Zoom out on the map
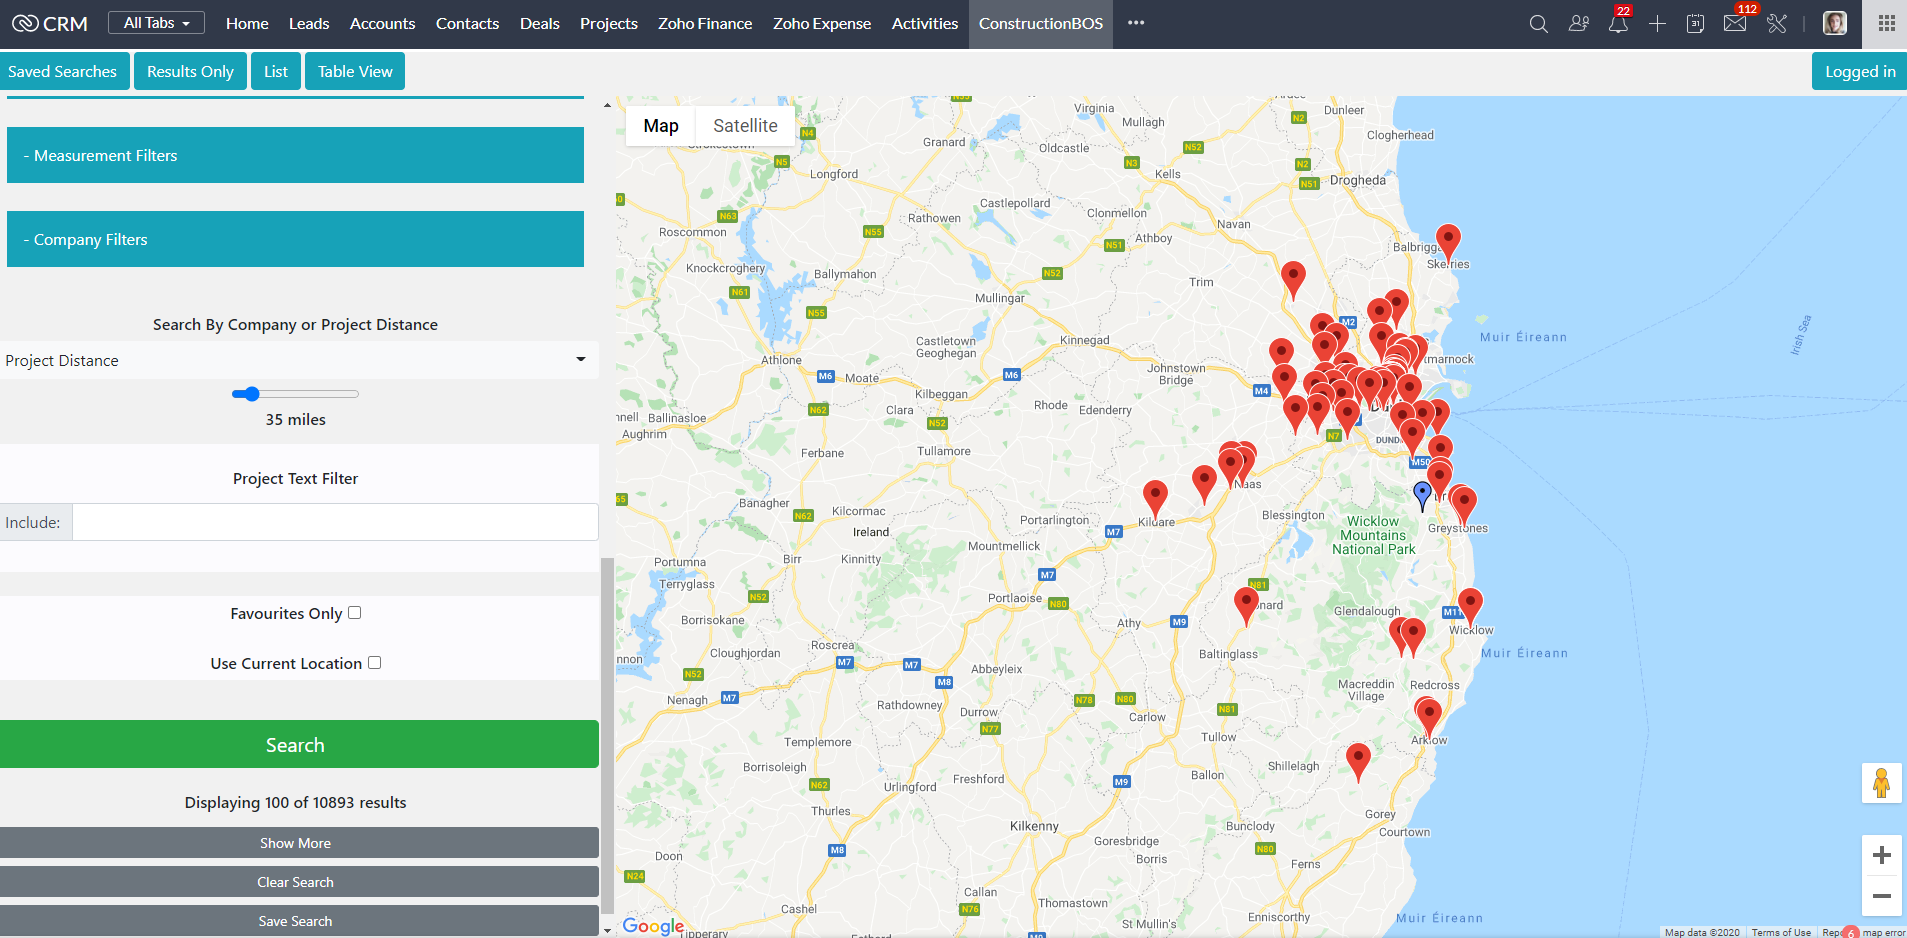 coord(1881,896)
